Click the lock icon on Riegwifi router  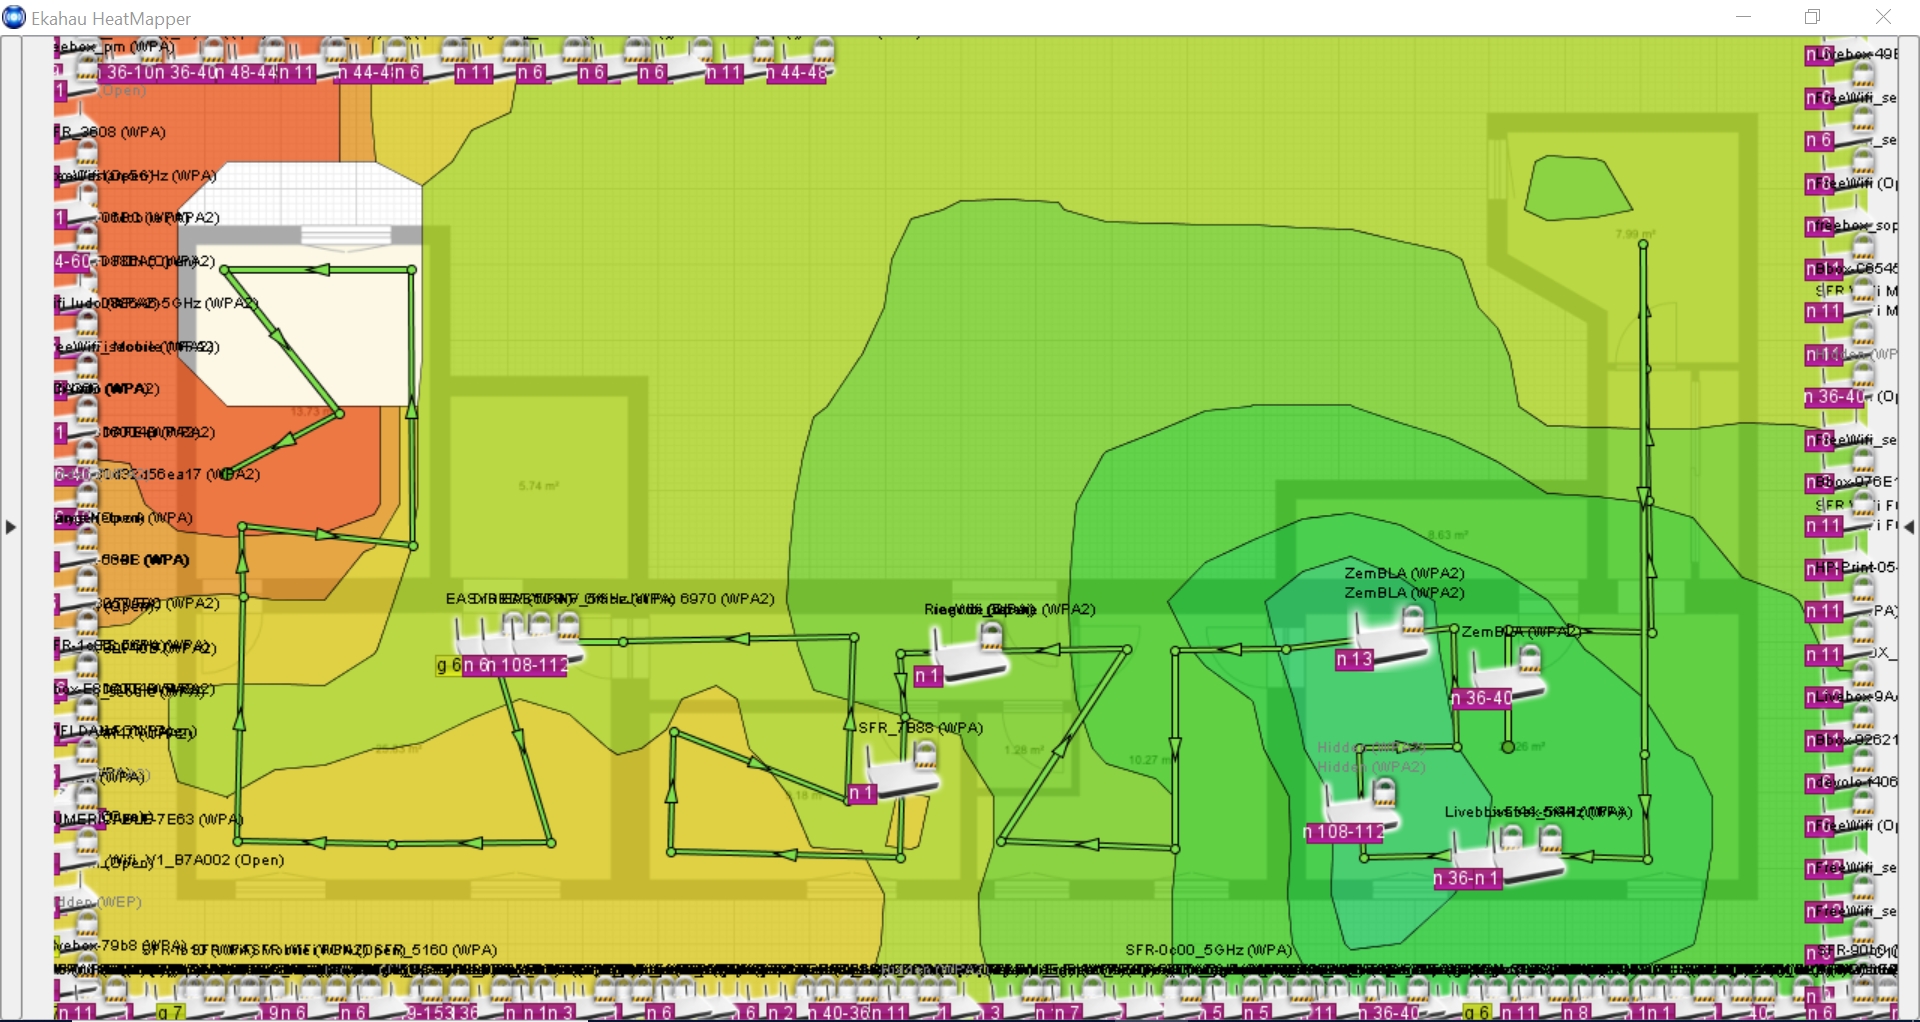coord(992,635)
